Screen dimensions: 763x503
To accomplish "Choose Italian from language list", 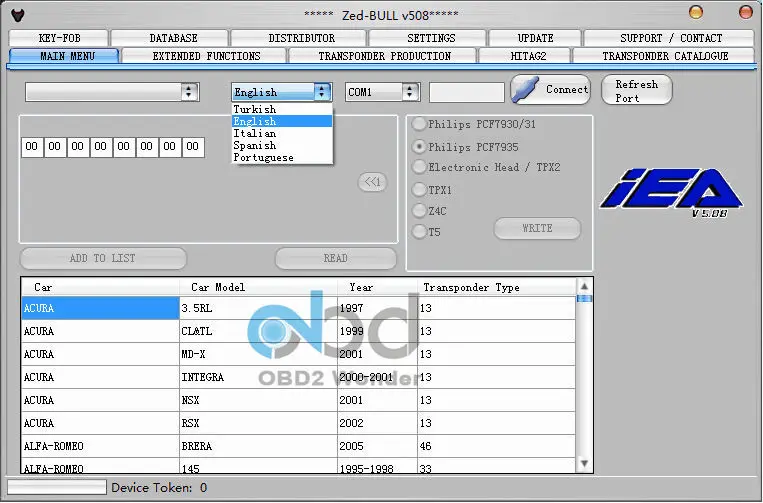I will tap(282, 133).
